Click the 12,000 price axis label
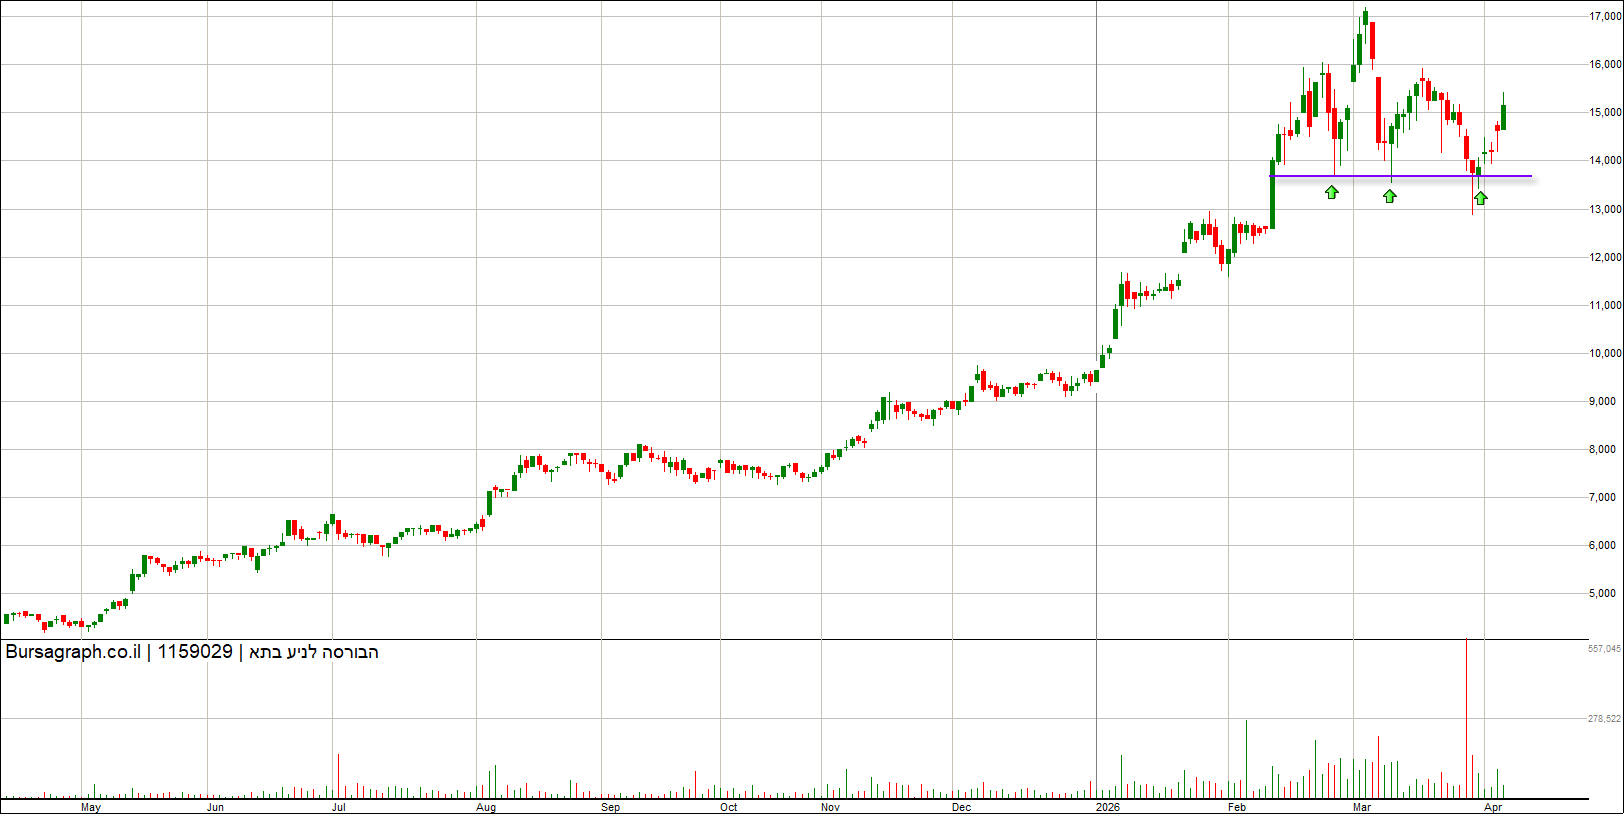The height and width of the screenshot is (814, 1624). (1605, 257)
